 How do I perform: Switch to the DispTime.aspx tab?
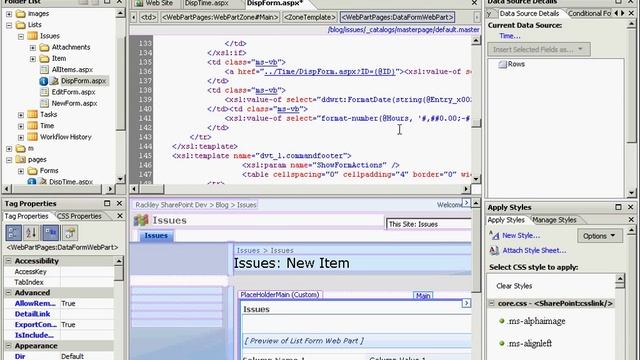[206, 4]
